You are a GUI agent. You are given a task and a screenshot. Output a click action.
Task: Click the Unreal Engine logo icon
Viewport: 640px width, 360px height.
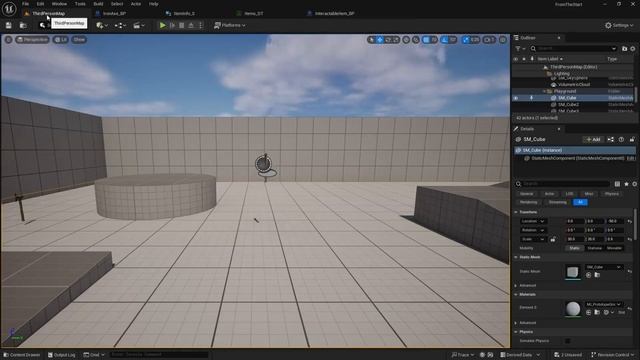click(9, 8)
